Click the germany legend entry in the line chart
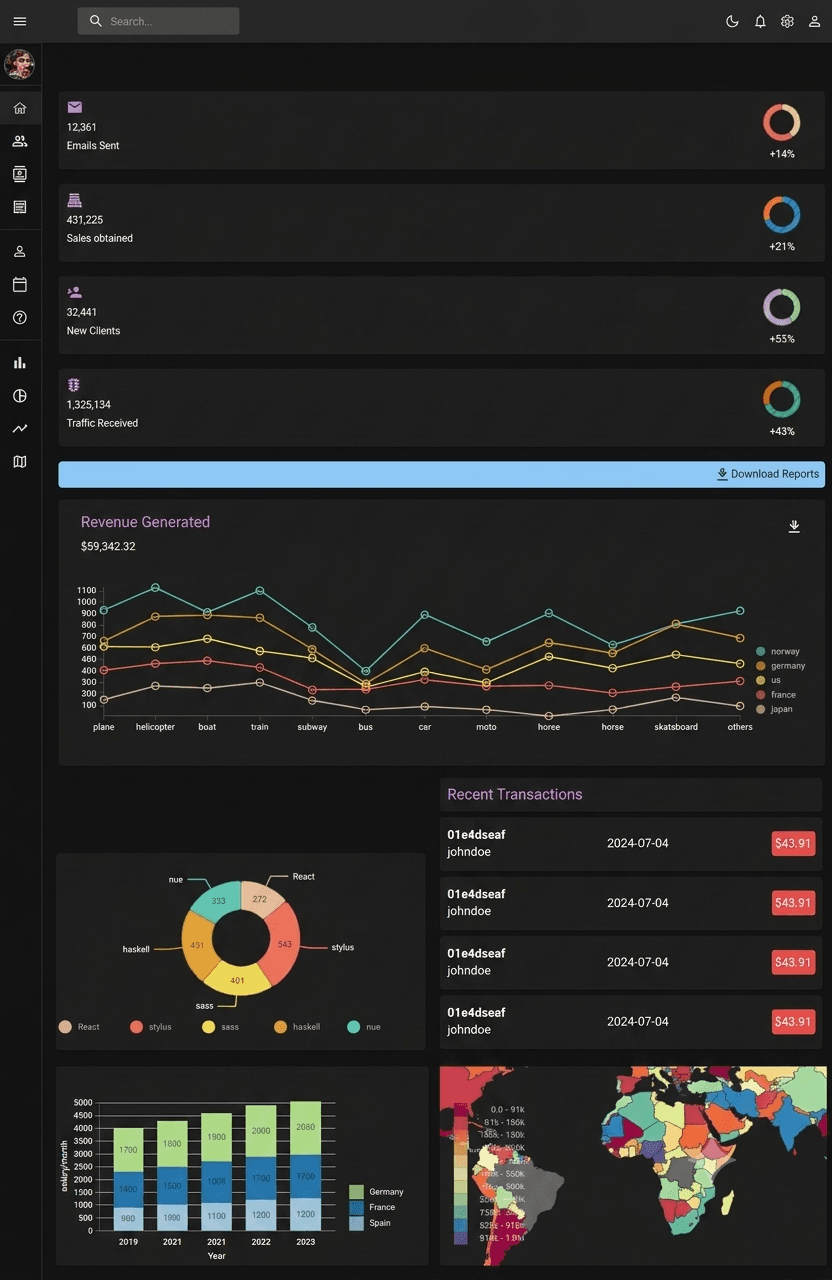 click(781, 666)
